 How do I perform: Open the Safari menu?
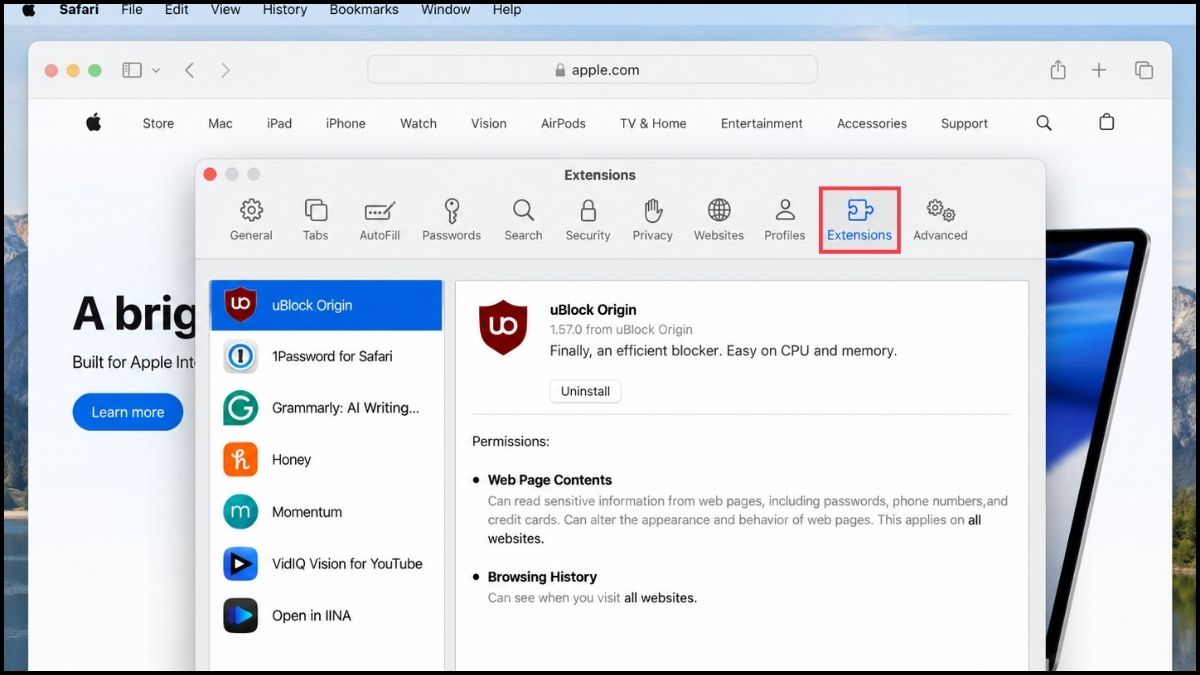[79, 10]
